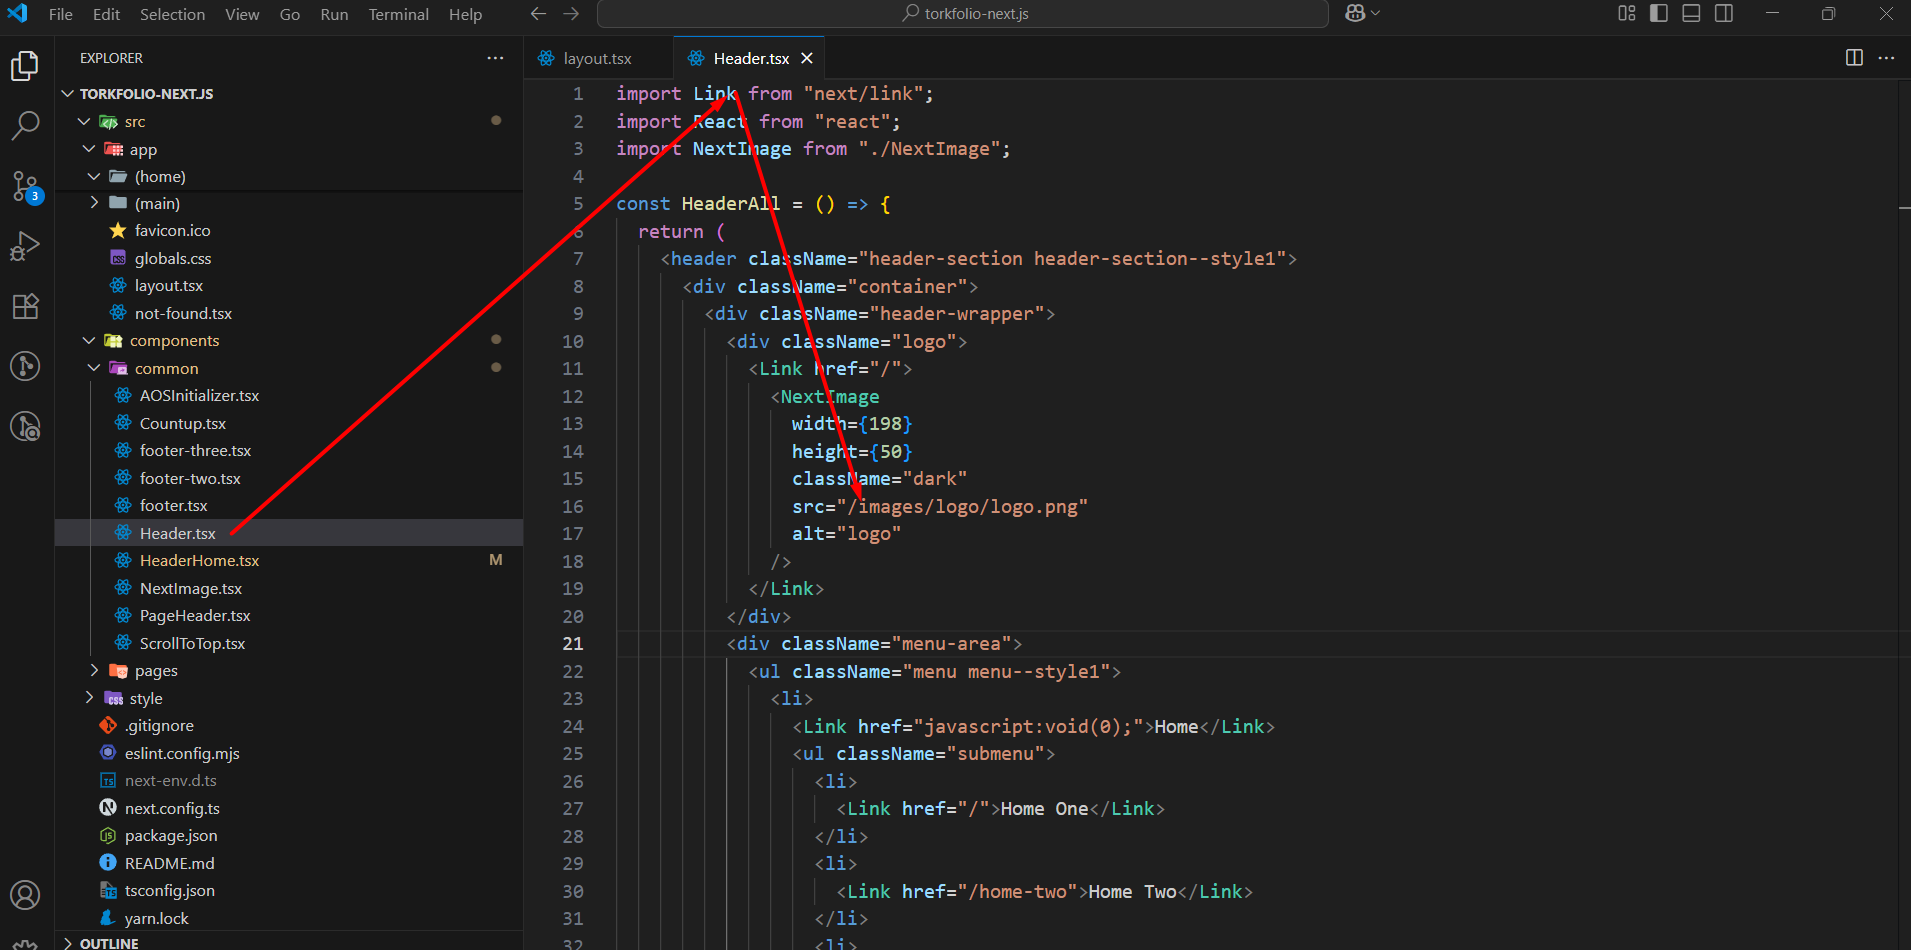The height and width of the screenshot is (950, 1911).
Task: Open tsconfig.json file
Action: [x=289, y=890]
